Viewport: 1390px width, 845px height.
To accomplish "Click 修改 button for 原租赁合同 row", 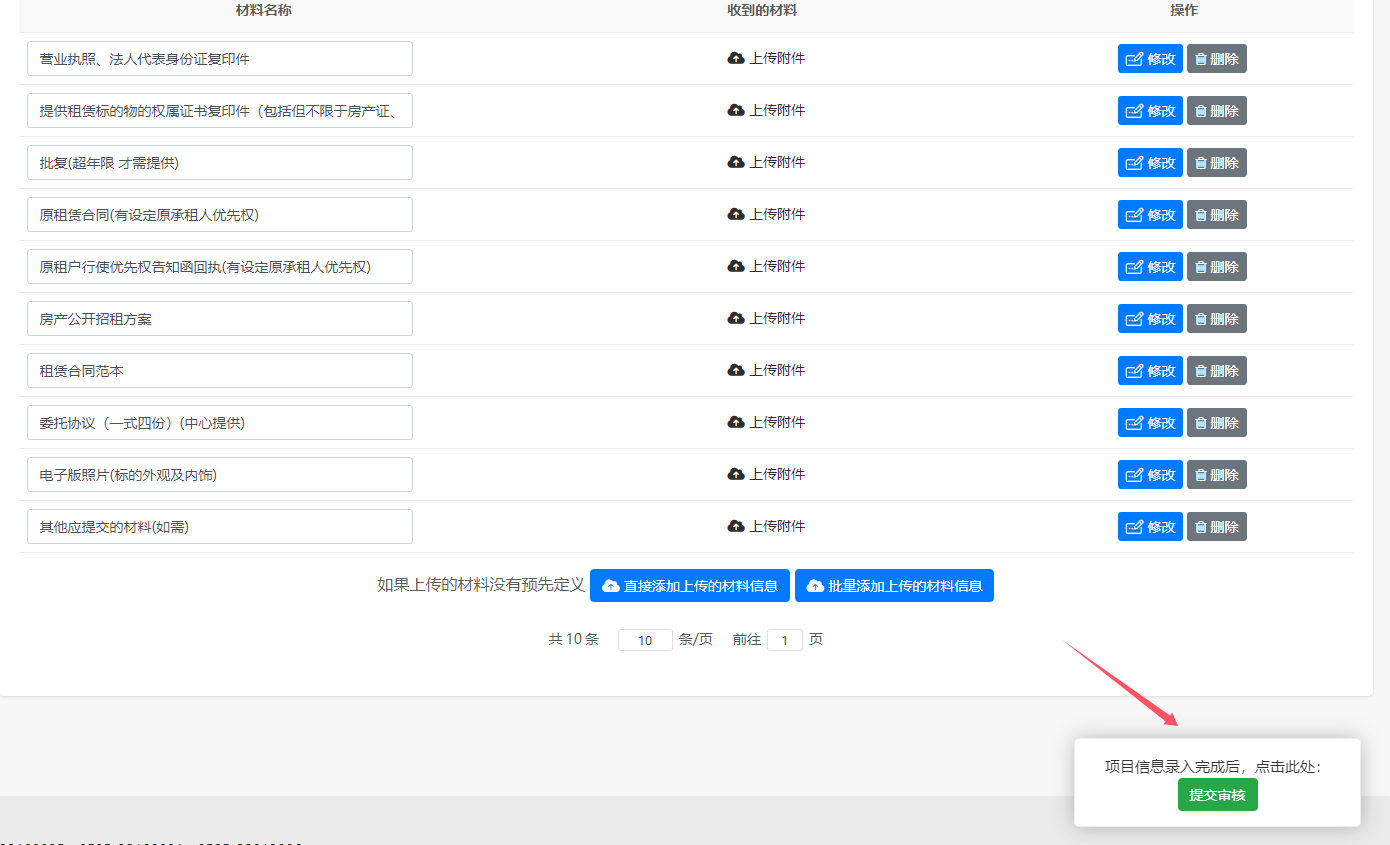I will tap(1150, 215).
